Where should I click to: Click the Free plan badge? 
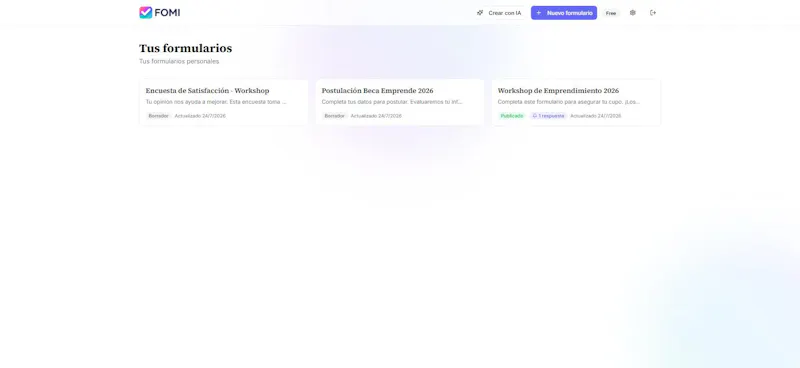pyautogui.click(x=611, y=13)
